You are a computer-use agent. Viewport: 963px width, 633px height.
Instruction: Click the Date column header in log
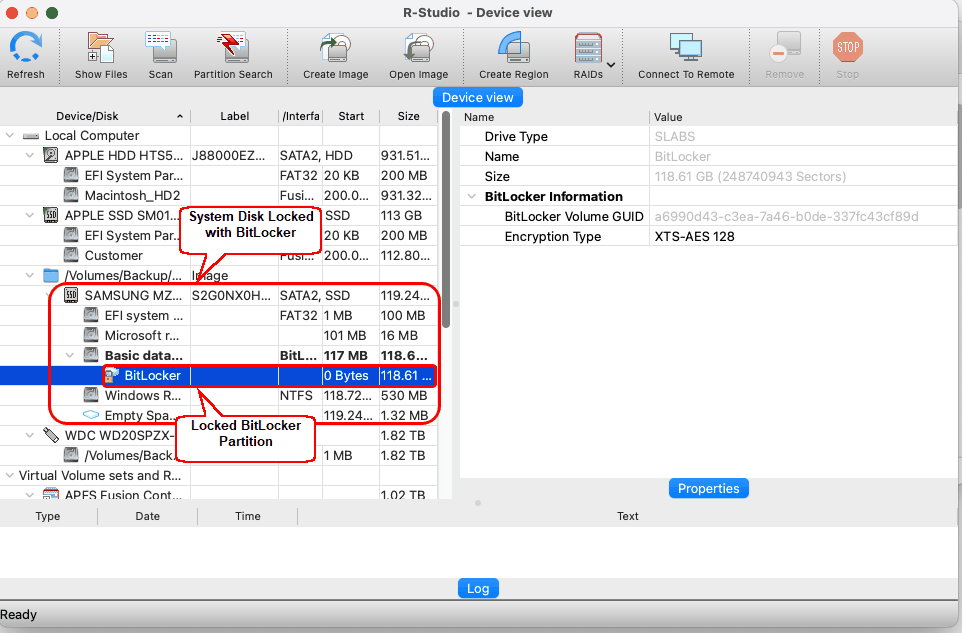(147, 516)
